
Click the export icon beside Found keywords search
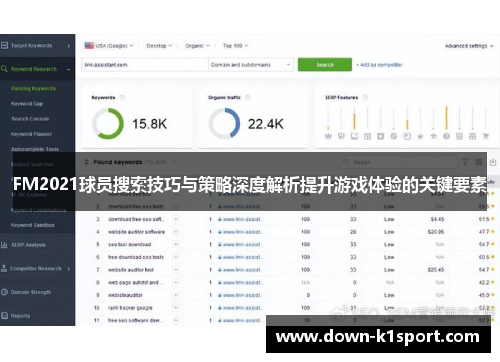[493, 162]
